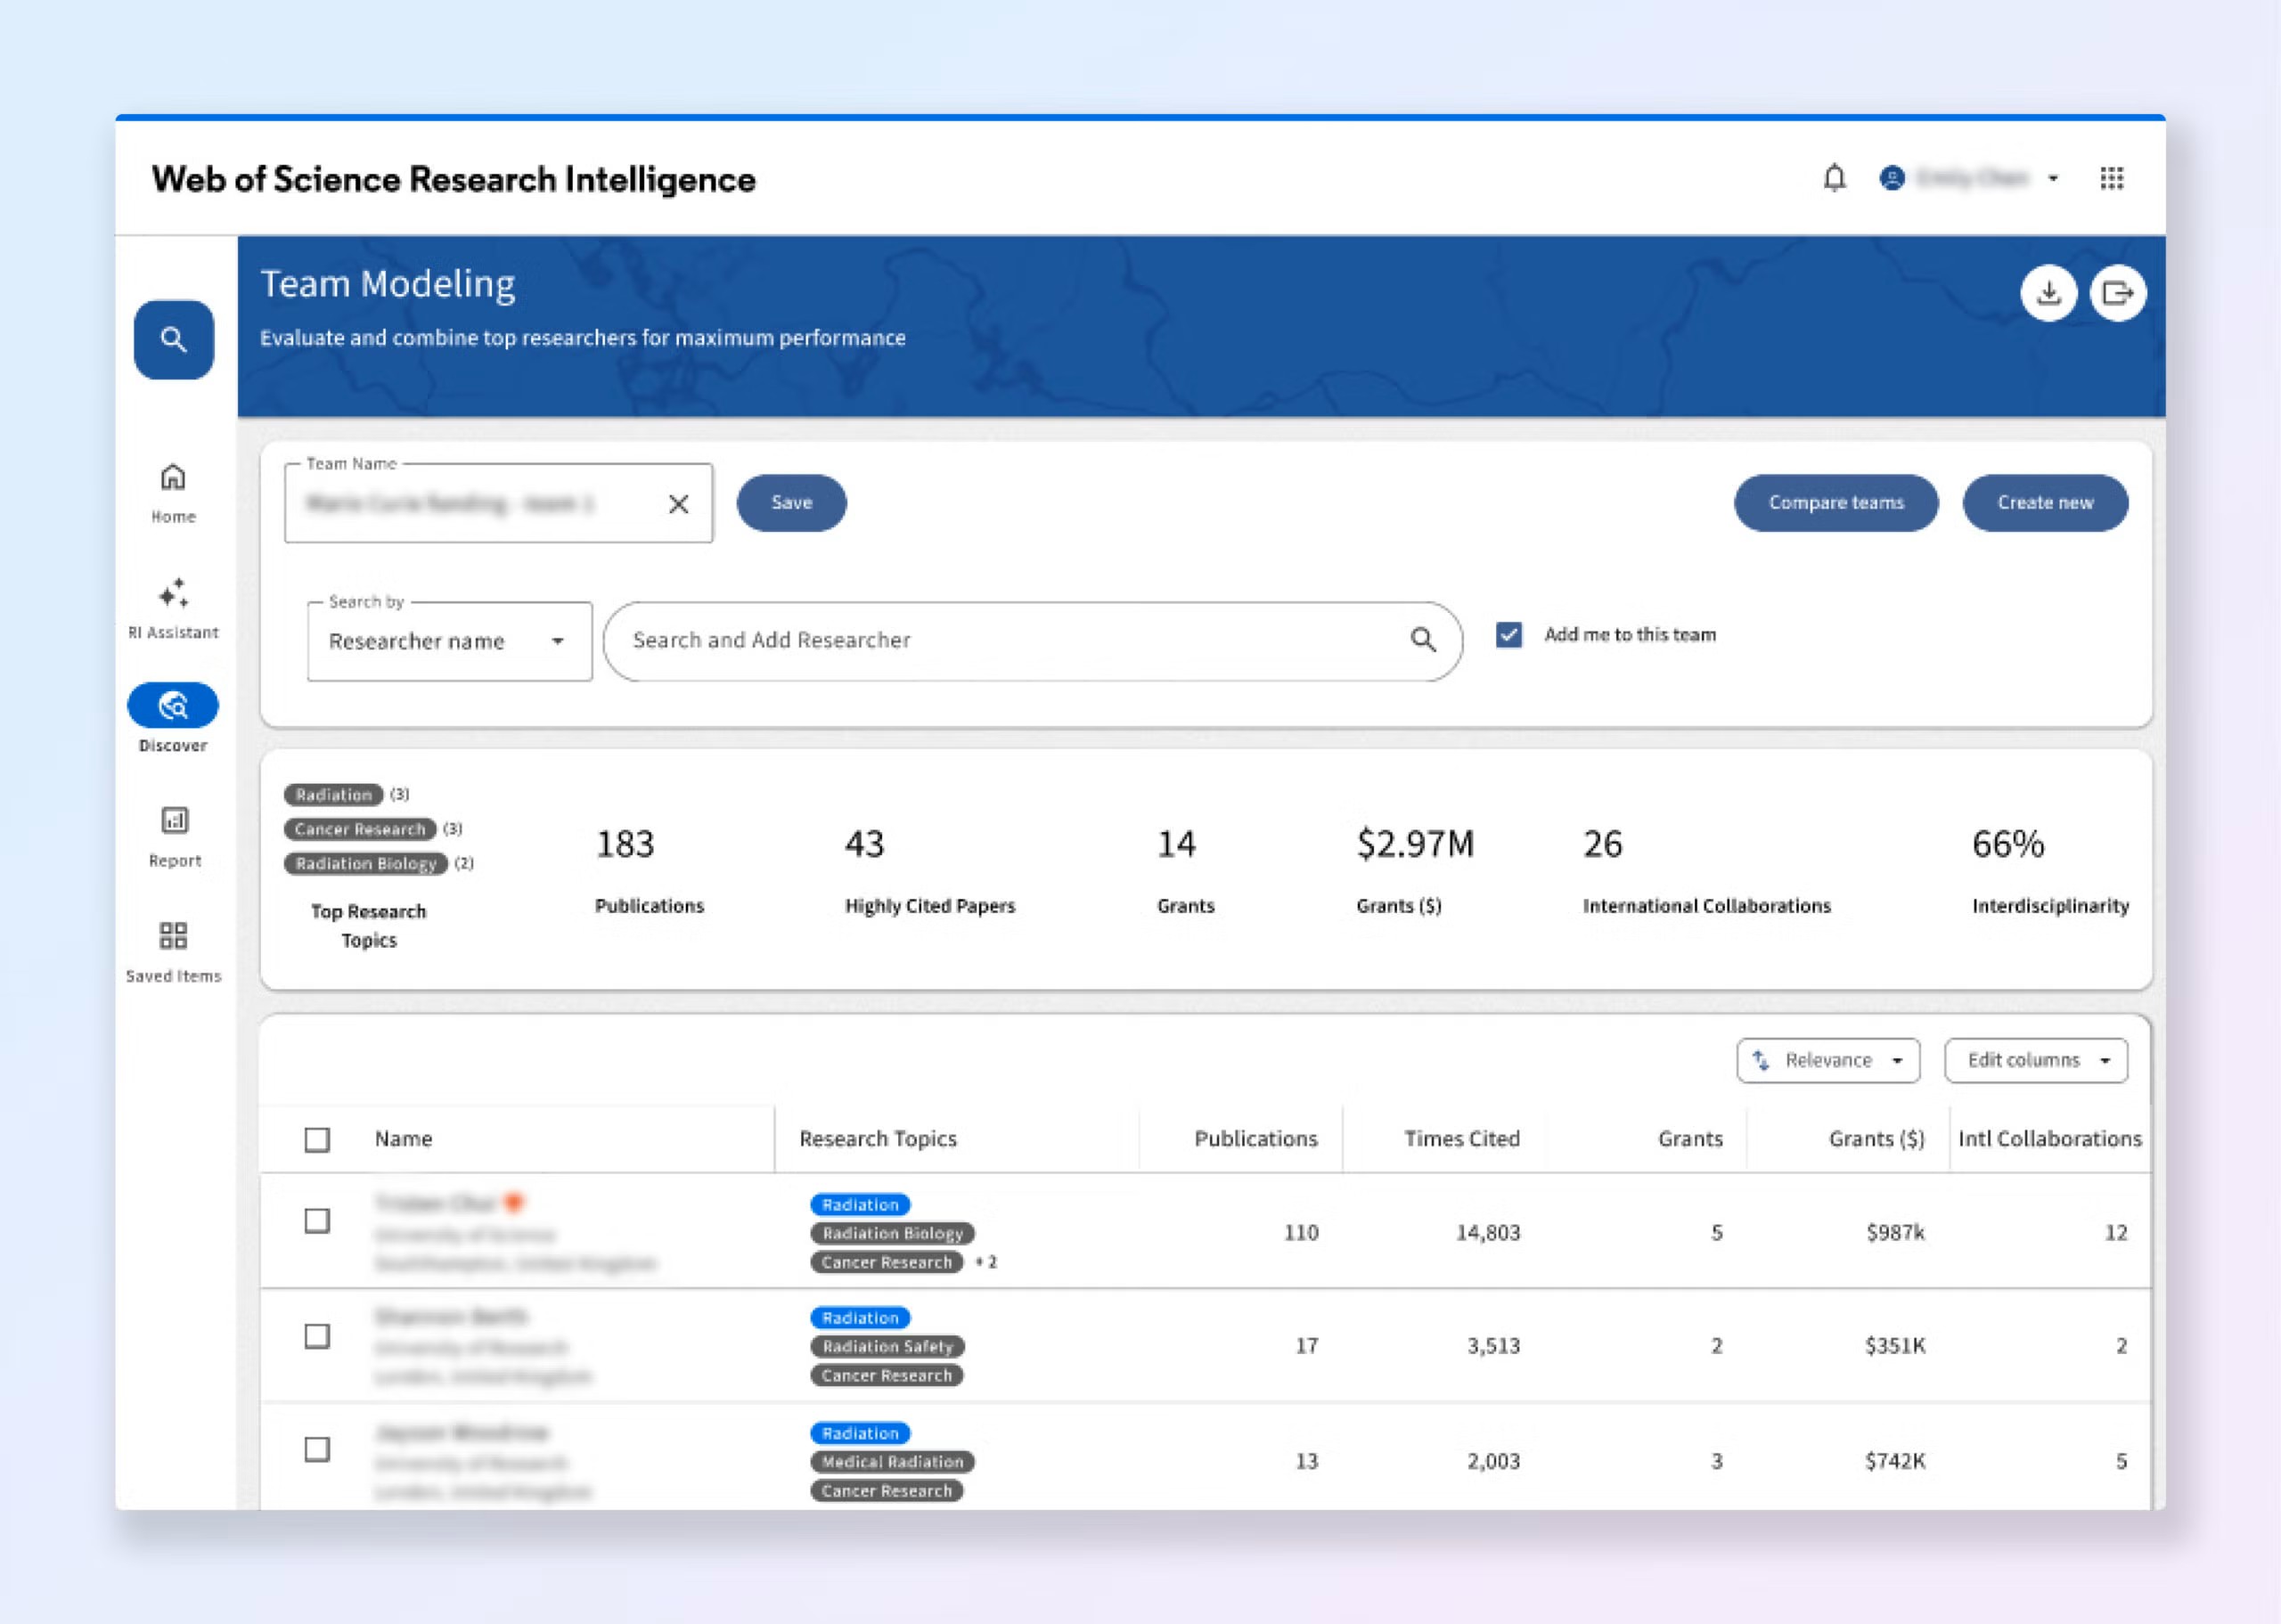Viewport: 2281px width, 1624px height.
Task: Click the Radiation Biology tag in Top Research Topics
Action: point(366,863)
